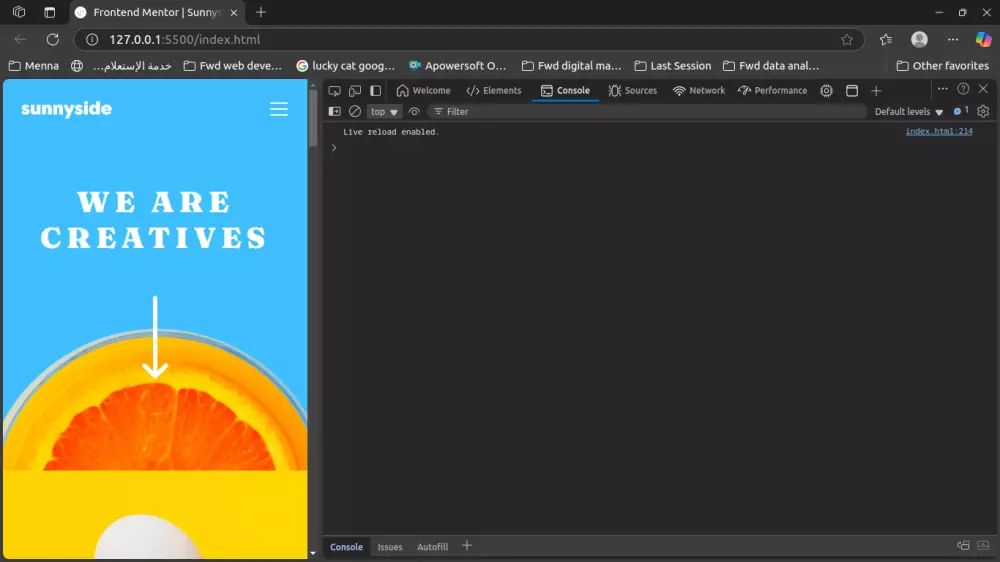Screen dimensions: 1000x562
Task: Open the lucky cat goog... bookmark
Action: [346, 66]
